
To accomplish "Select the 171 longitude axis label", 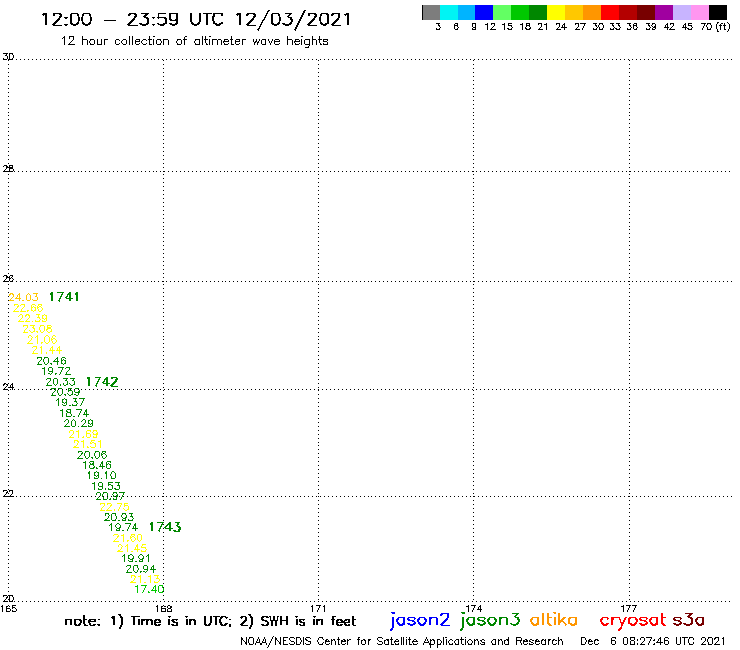I will (319, 609).
